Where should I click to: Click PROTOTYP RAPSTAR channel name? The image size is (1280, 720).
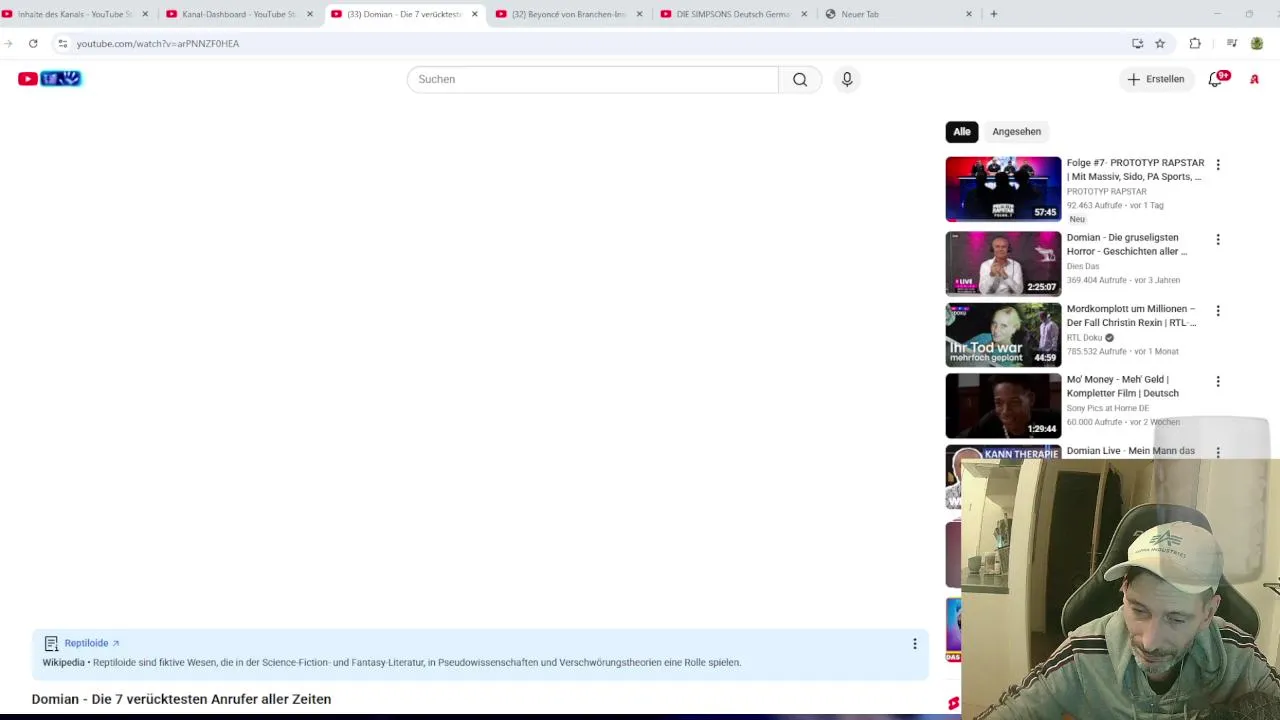tap(1106, 191)
